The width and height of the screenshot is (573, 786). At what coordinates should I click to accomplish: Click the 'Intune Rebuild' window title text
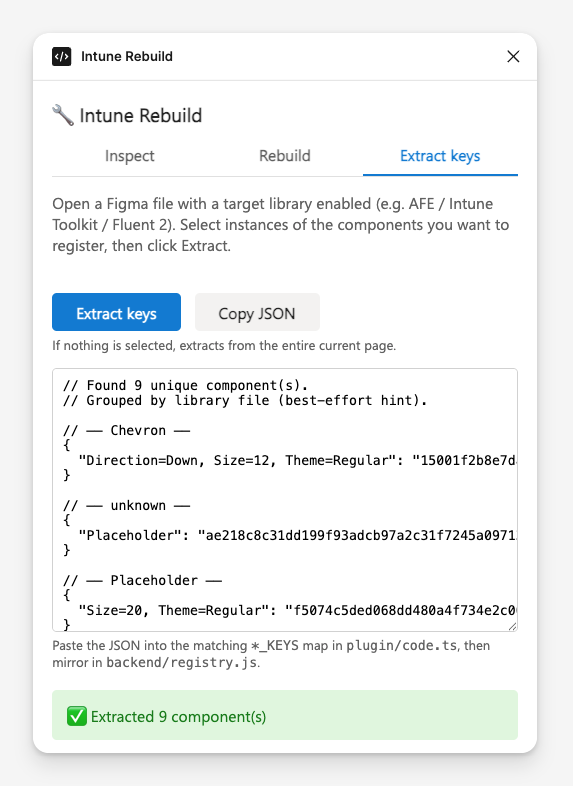[x=127, y=57]
